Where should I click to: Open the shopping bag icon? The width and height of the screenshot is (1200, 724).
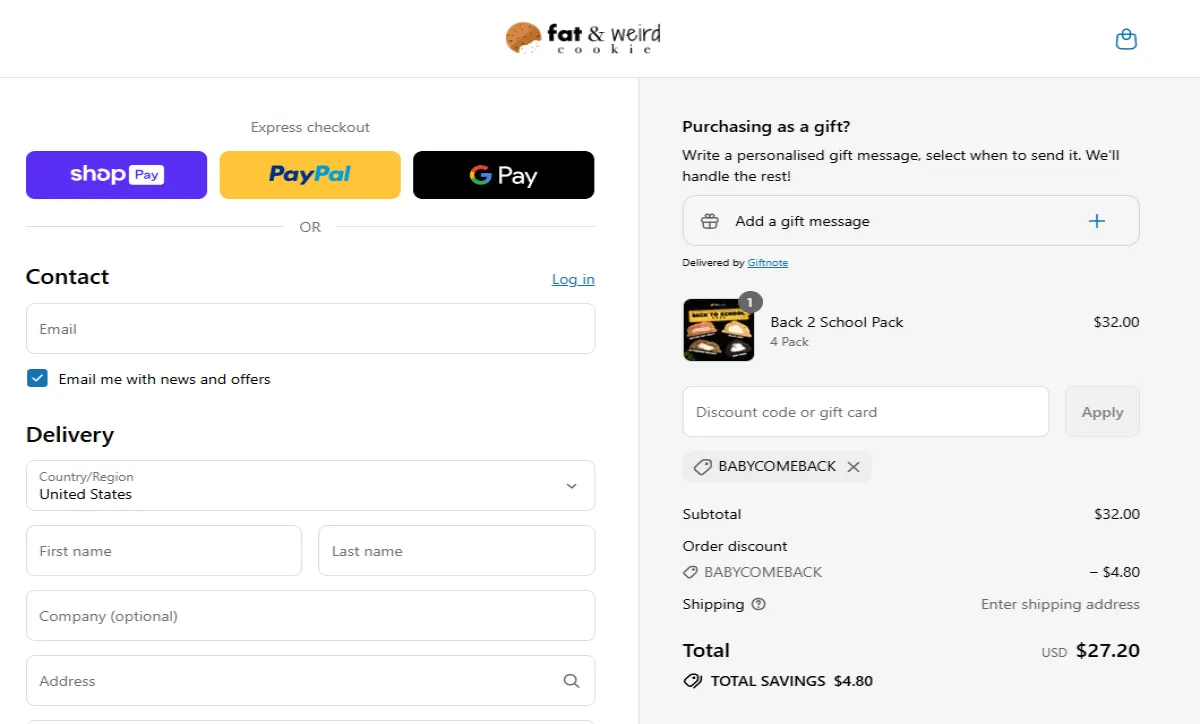(1126, 38)
